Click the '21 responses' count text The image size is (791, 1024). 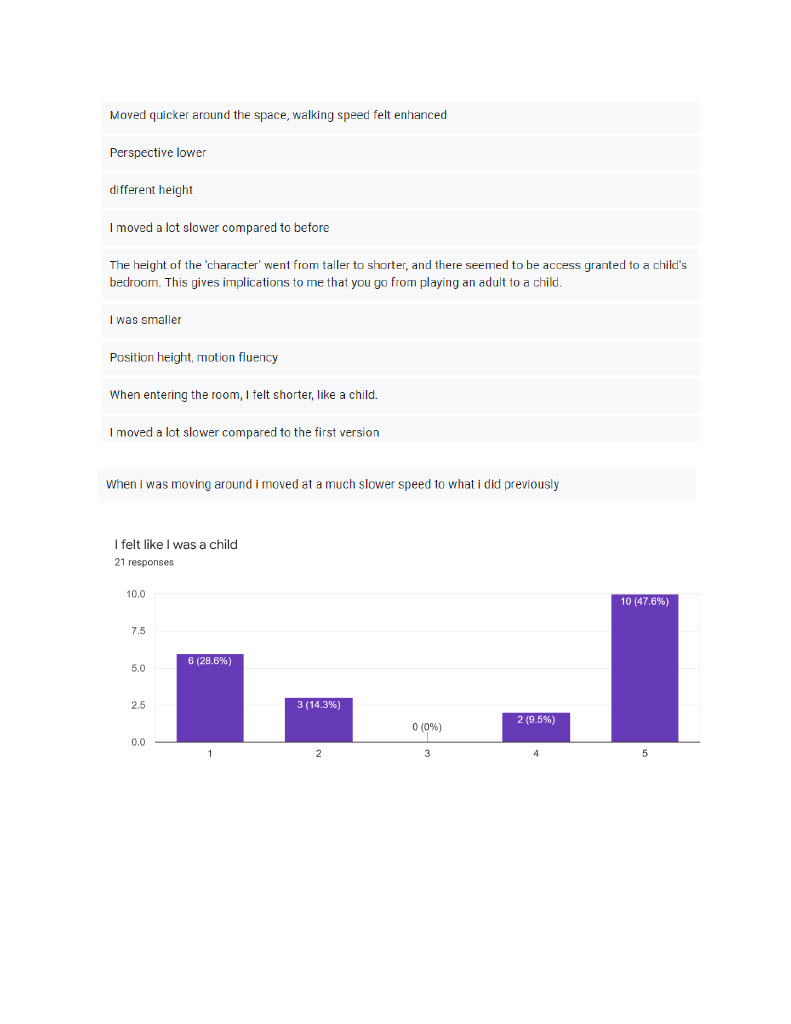(144, 562)
